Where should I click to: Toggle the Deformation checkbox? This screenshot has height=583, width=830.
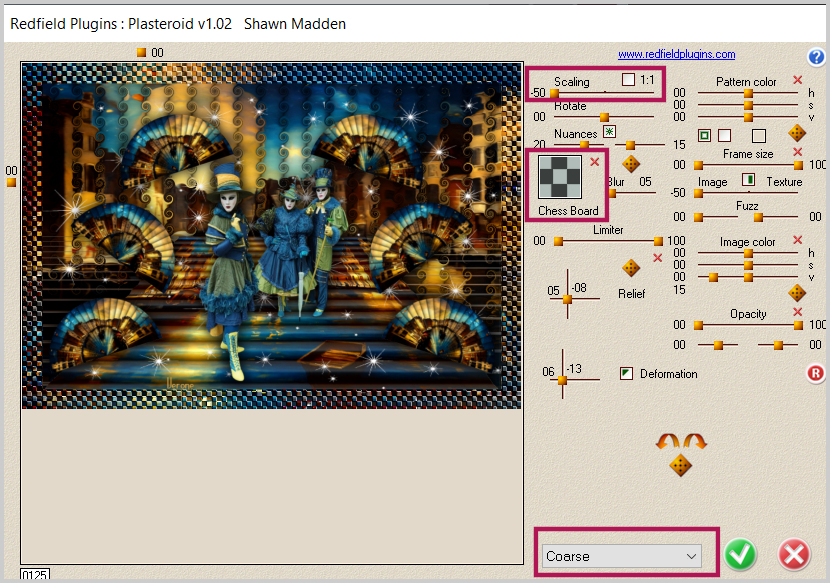(626, 373)
